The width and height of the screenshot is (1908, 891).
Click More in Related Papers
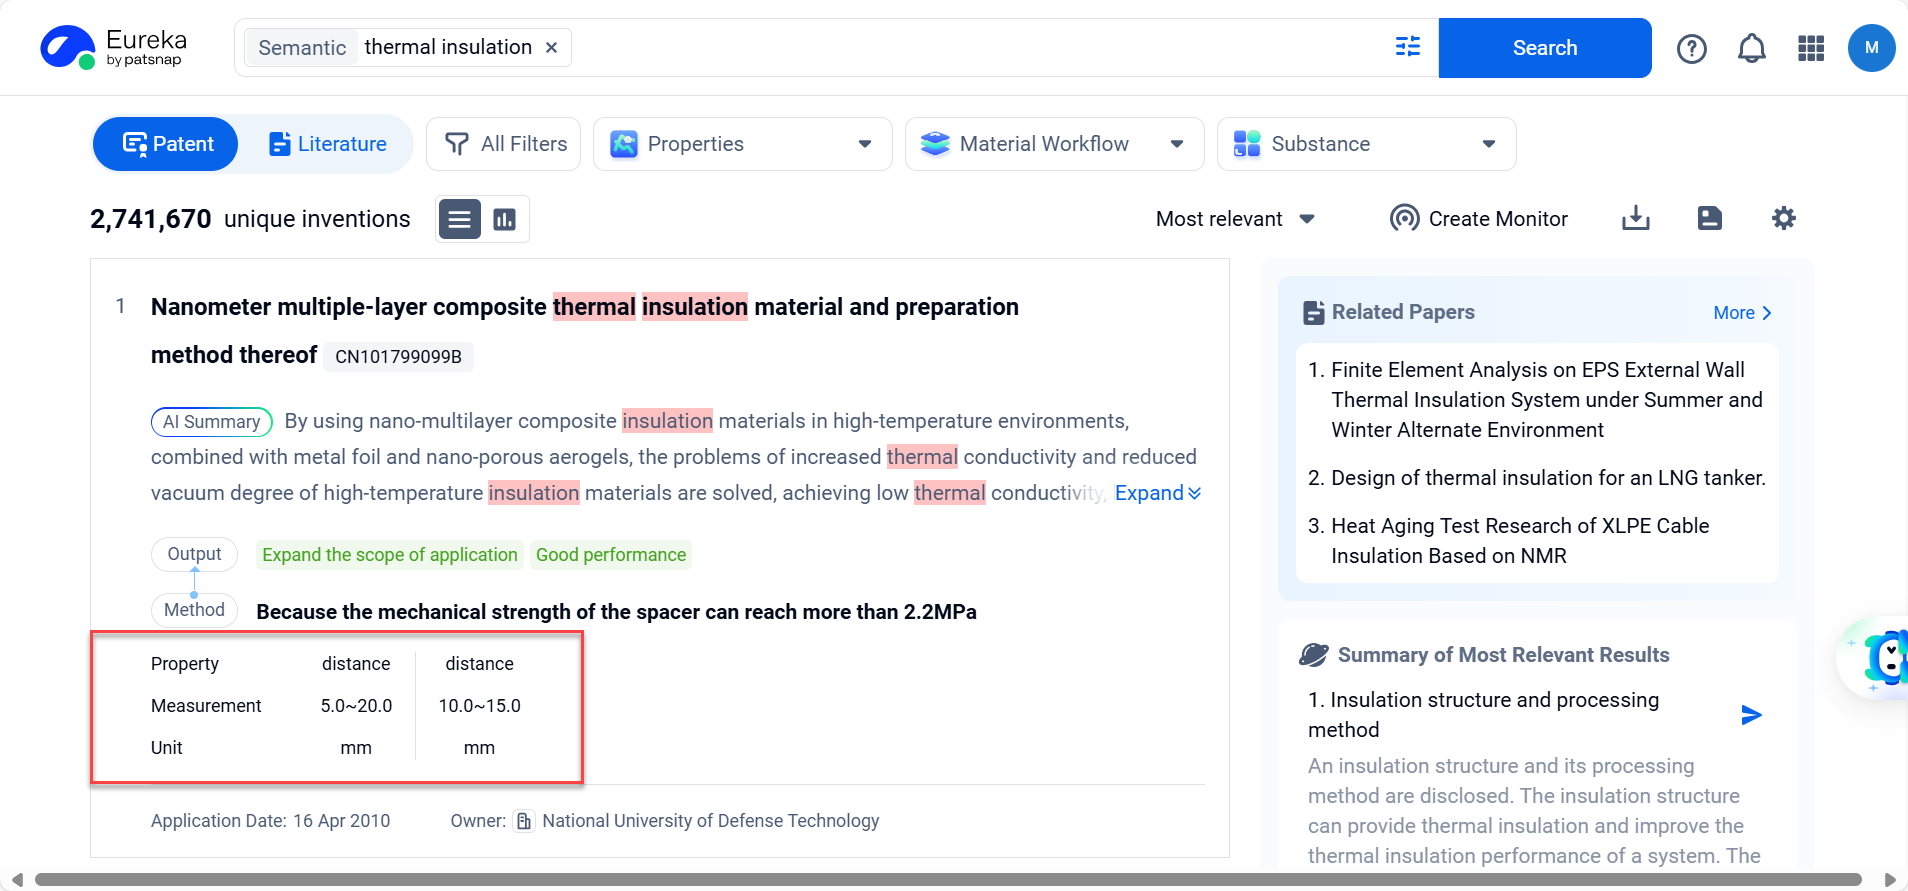[x=1741, y=313]
